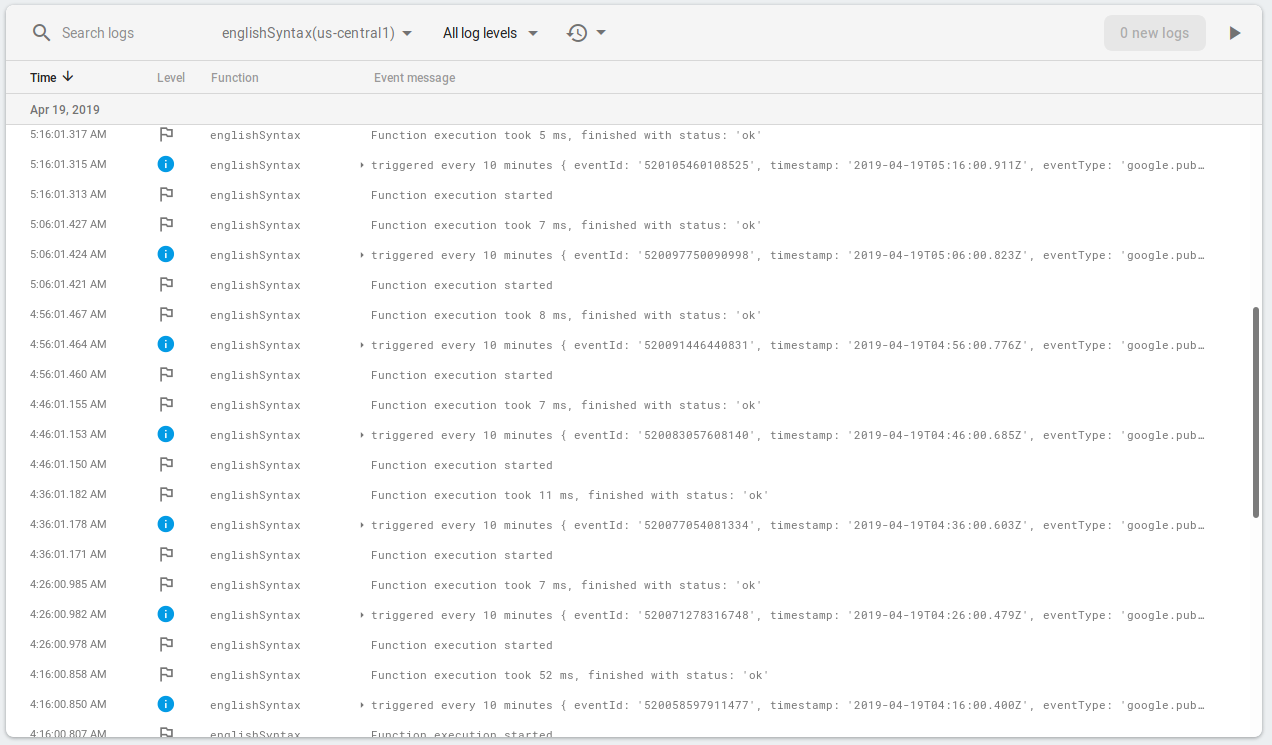
Task: Click the search magnifier icon
Action: point(40,32)
